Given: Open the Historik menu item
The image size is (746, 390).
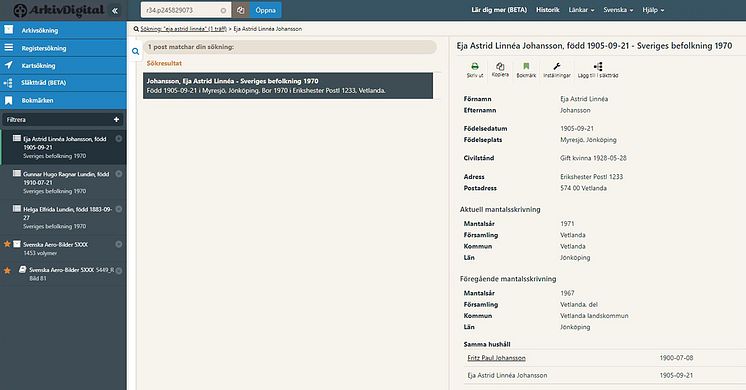Looking at the screenshot, I should [x=548, y=10].
